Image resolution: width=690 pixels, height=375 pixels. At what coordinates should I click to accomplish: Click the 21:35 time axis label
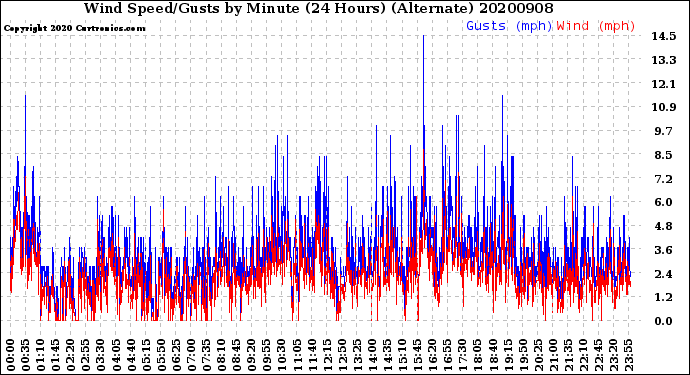tap(568, 355)
